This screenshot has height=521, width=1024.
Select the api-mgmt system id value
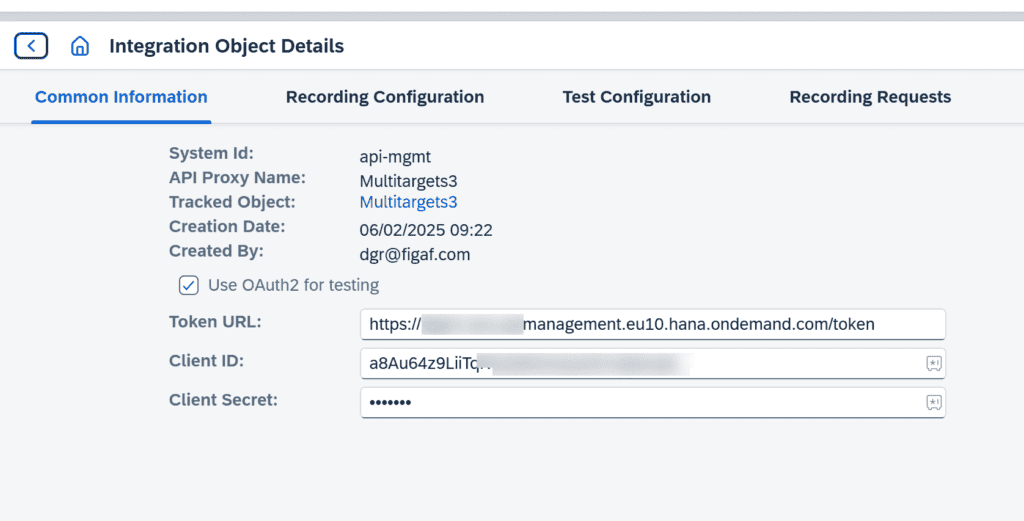(395, 157)
